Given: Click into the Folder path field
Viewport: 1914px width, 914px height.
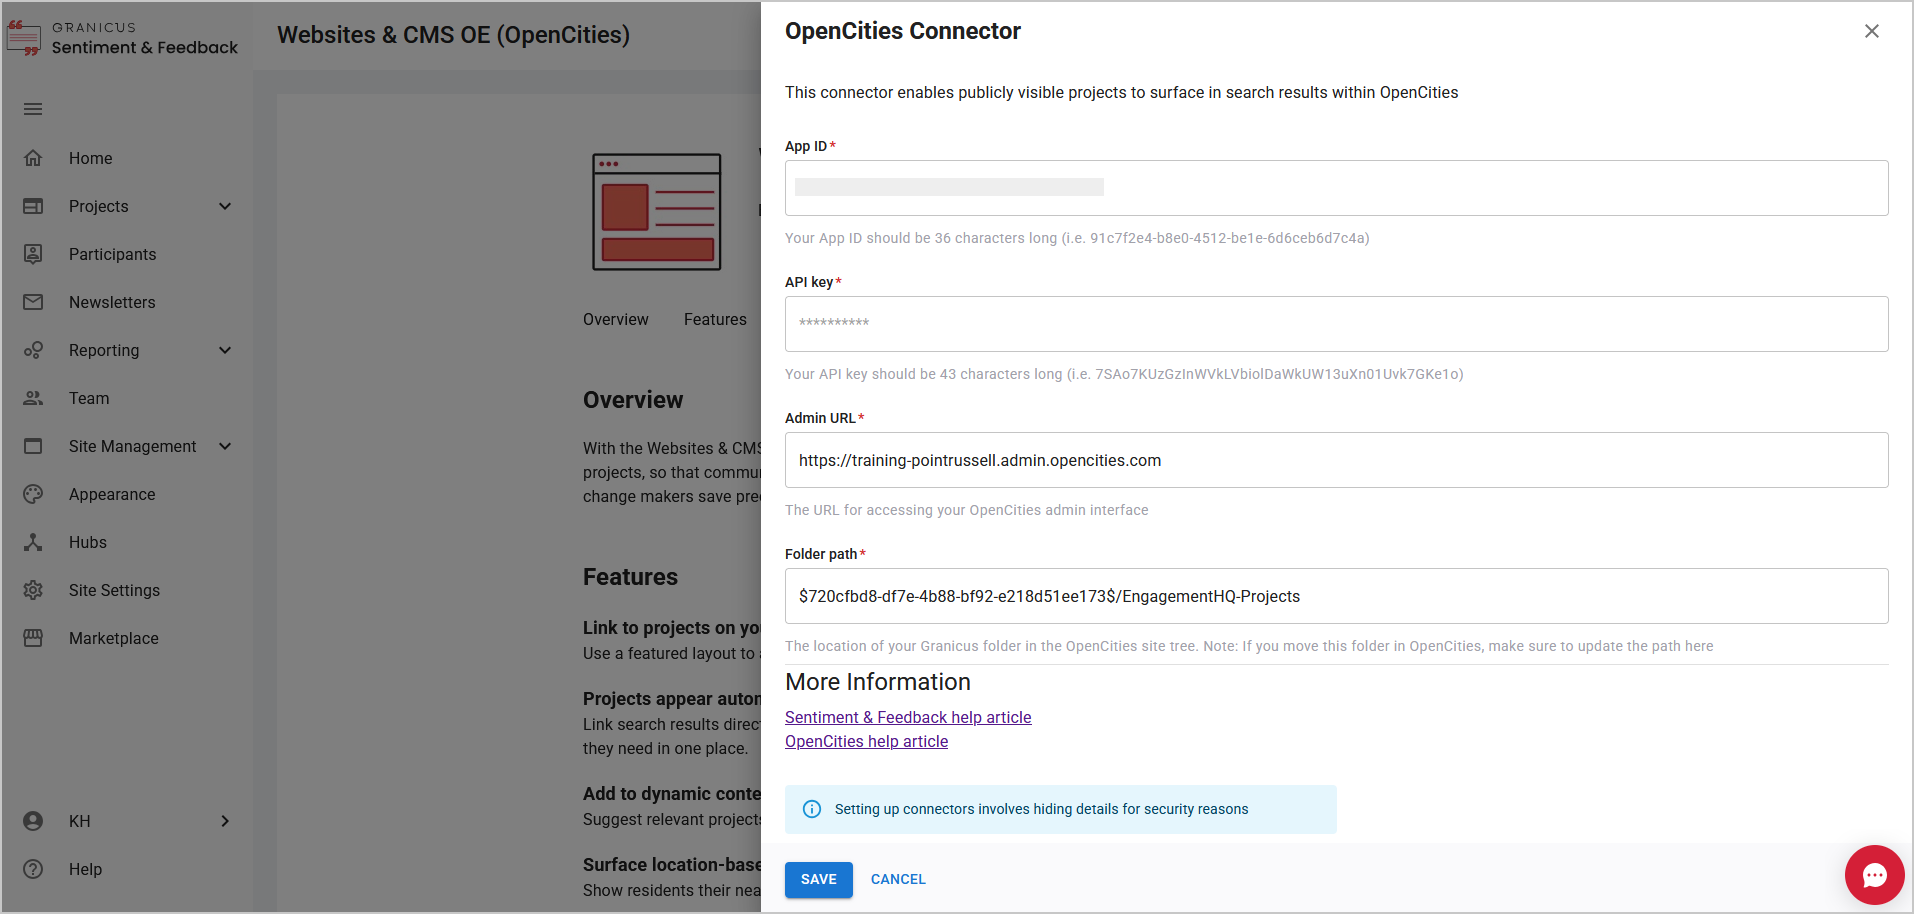Looking at the screenshot, I should pos(1336,596).
